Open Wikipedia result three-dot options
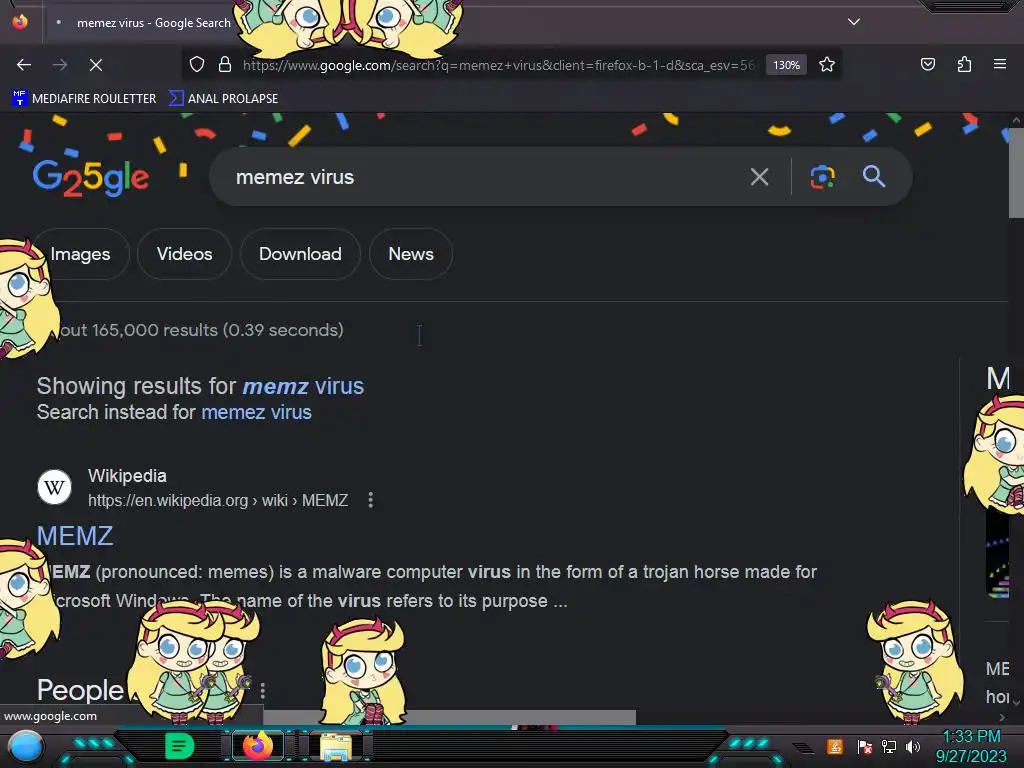The image size is (1024, 768). [x=370, y=500]
